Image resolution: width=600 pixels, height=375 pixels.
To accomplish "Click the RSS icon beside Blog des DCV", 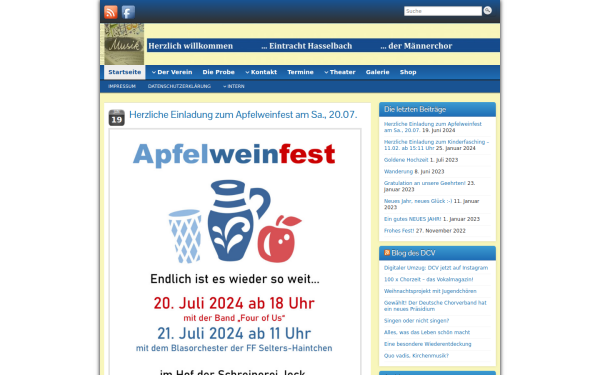I will tap(387, 253).
